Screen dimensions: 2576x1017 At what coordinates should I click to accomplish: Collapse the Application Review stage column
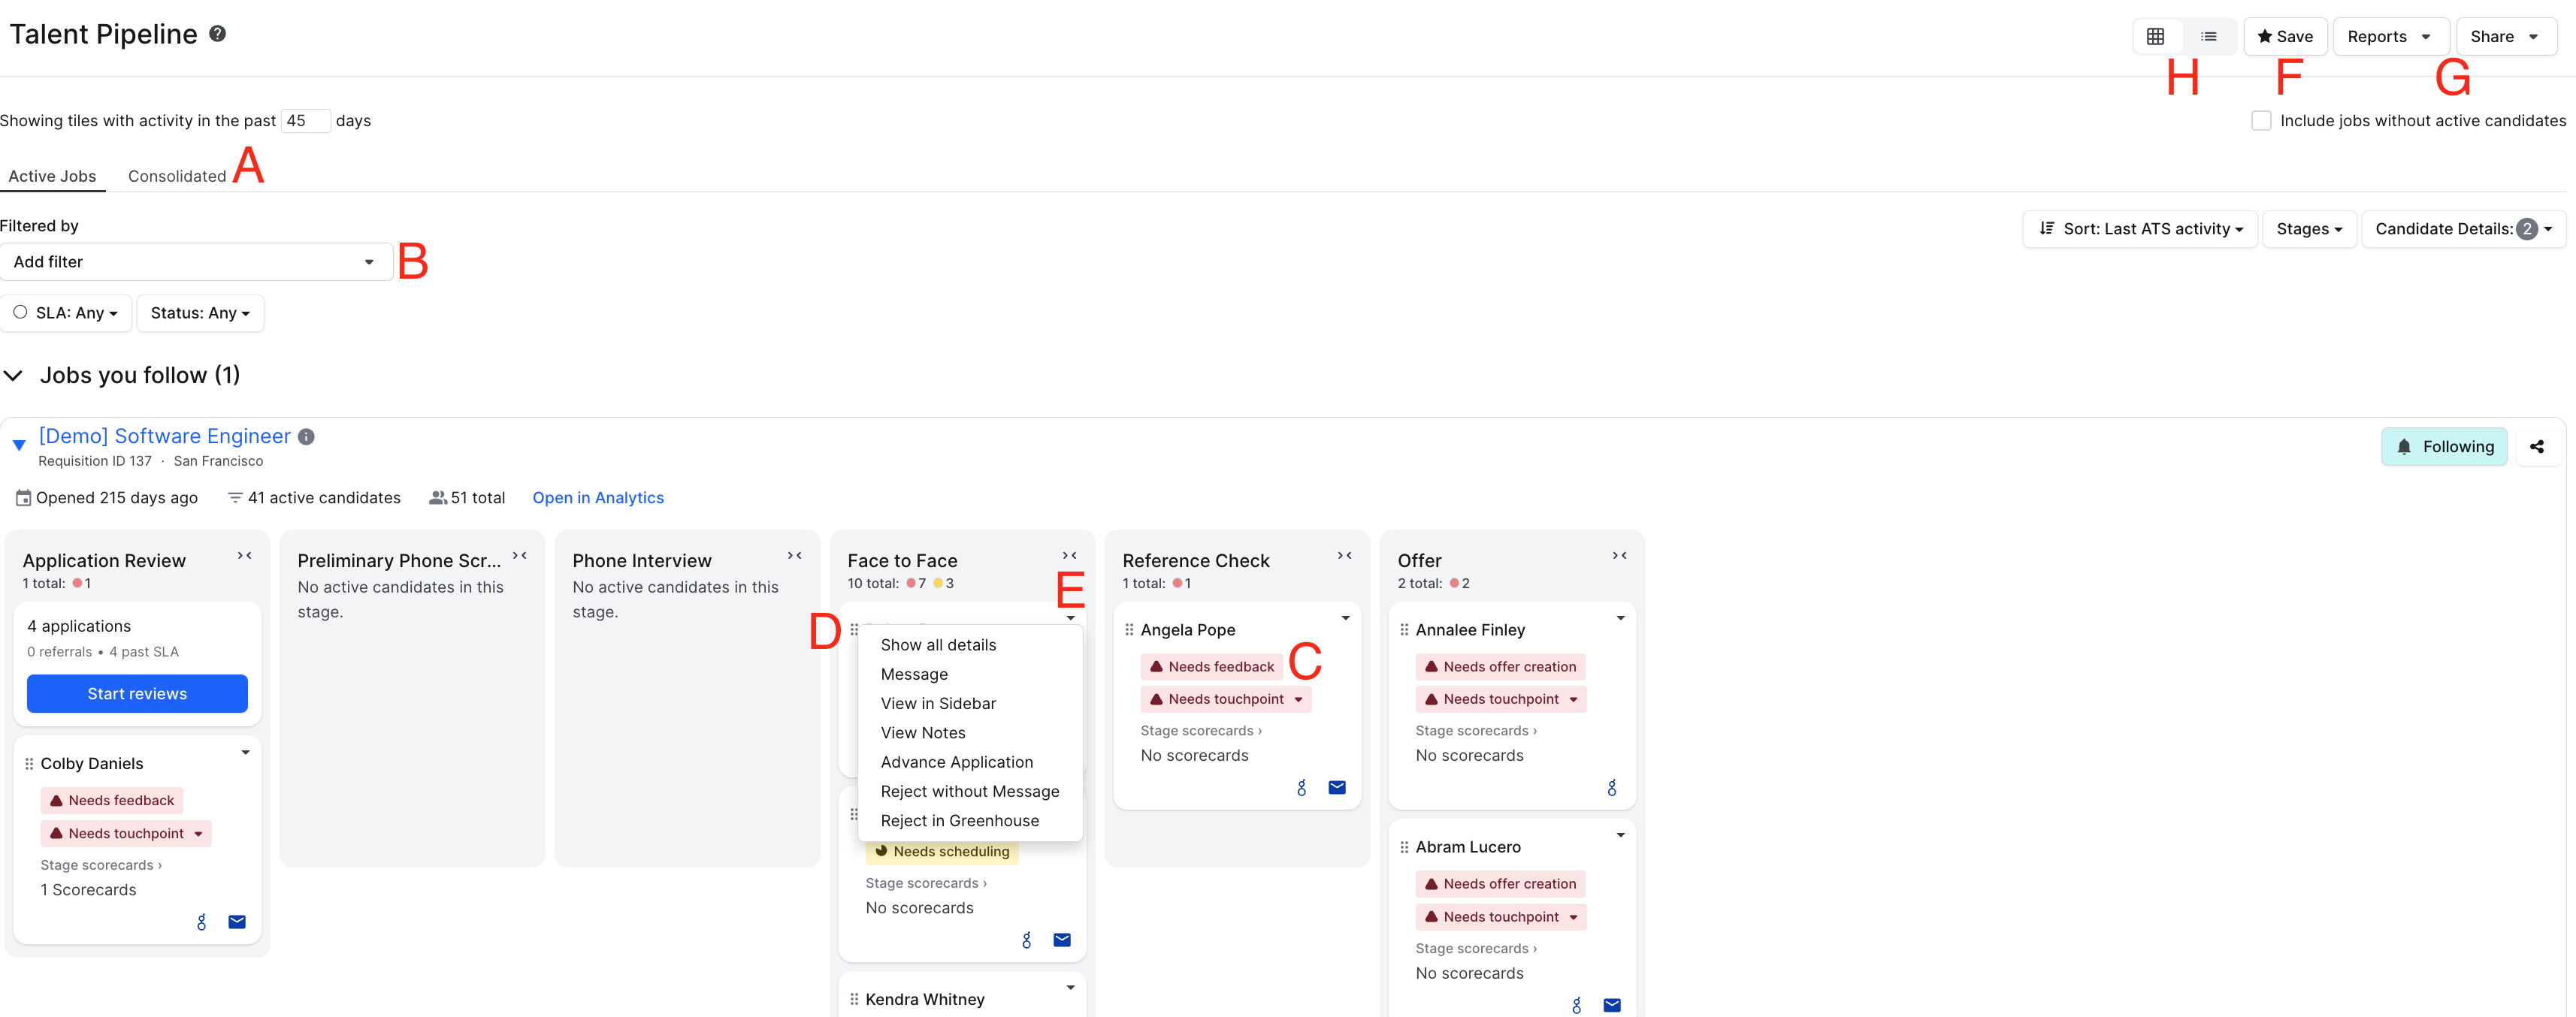pyautogui.click(x=244, y=556)
